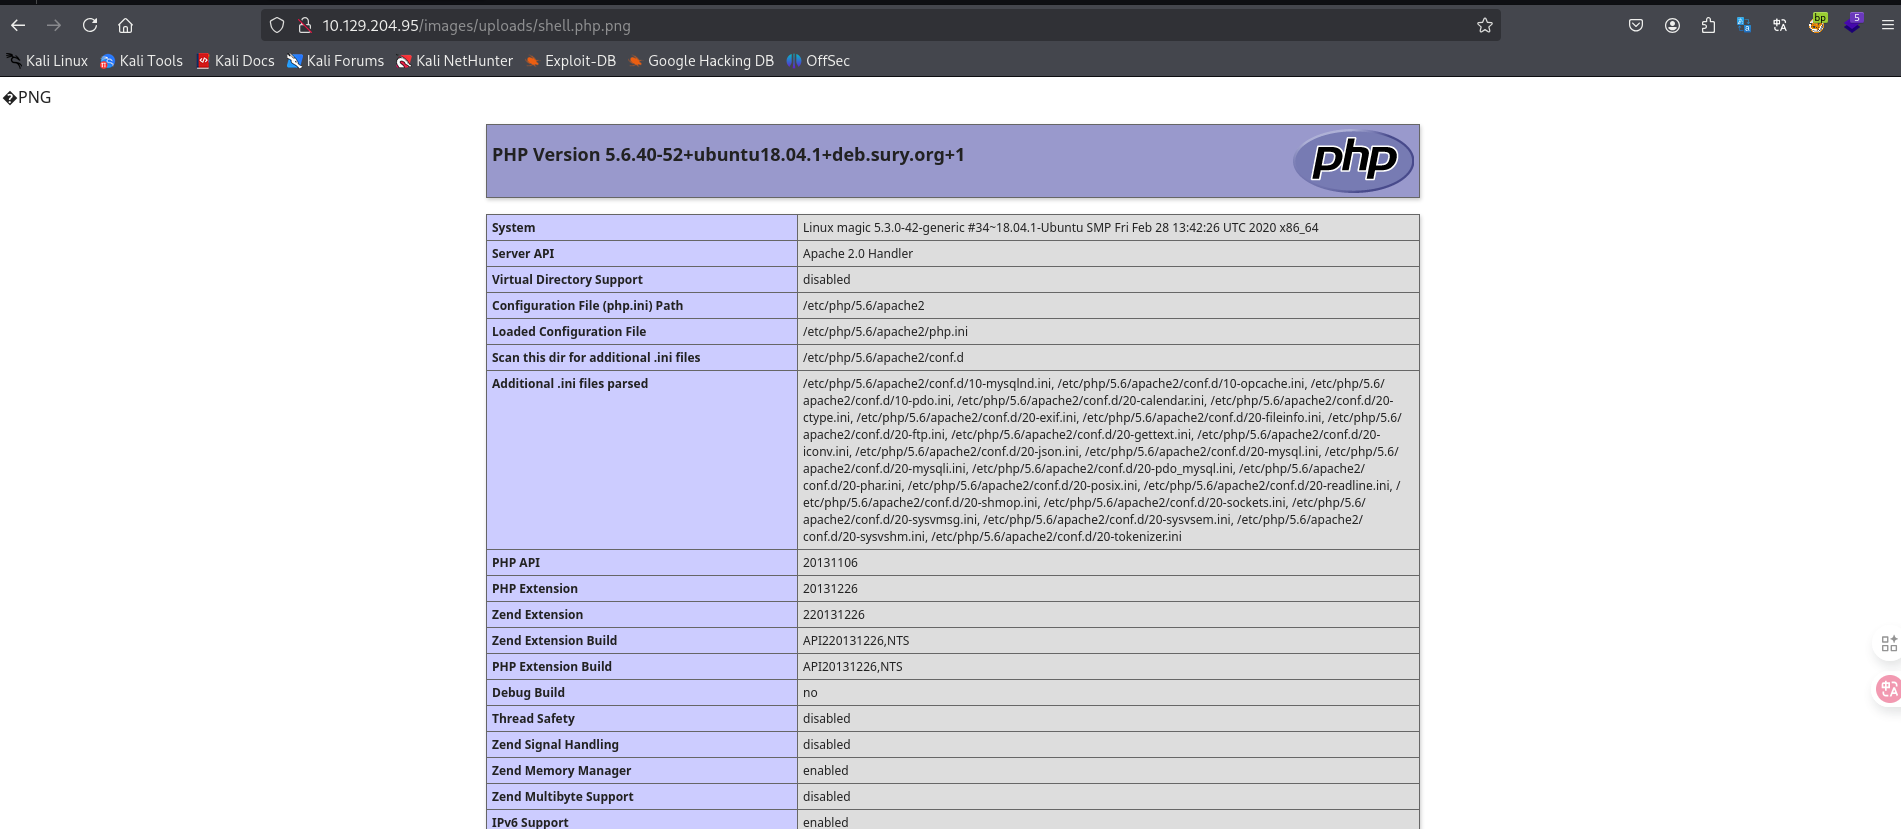
Task: Click the API20131226,NTS value
Action: tap(852, 667)
